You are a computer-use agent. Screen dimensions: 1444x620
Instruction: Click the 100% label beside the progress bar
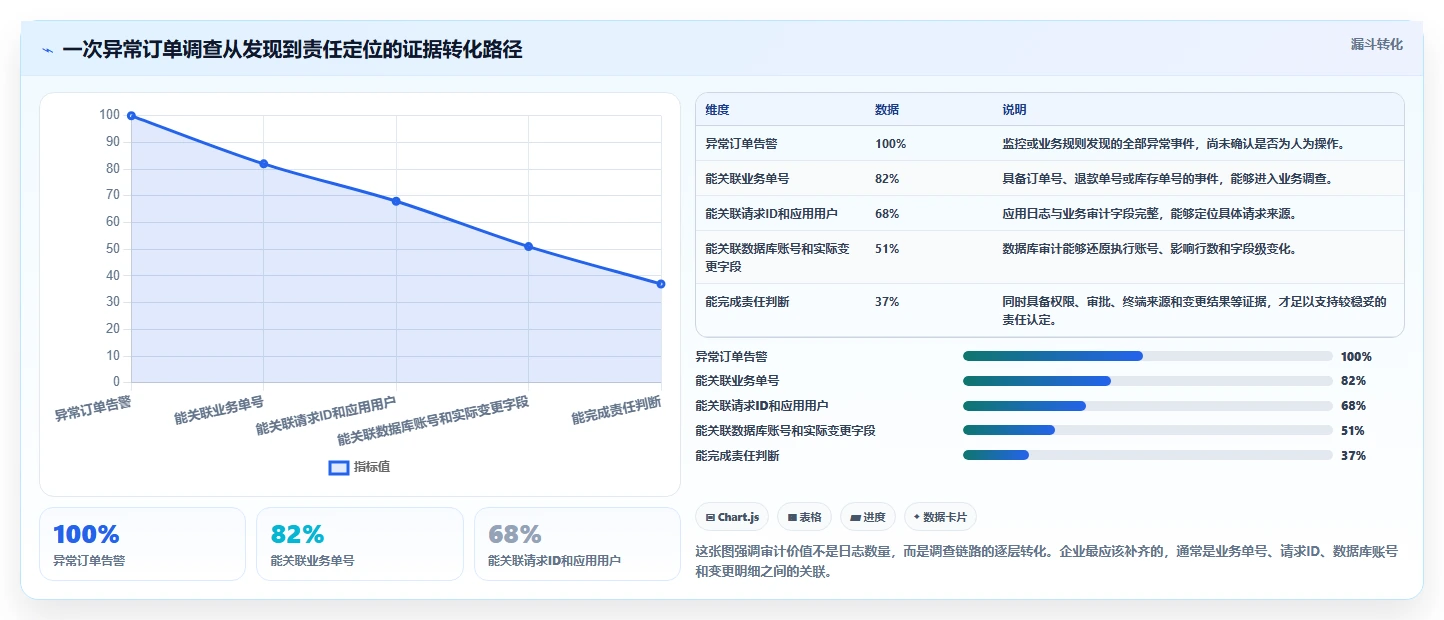(x=1356, y=356)
